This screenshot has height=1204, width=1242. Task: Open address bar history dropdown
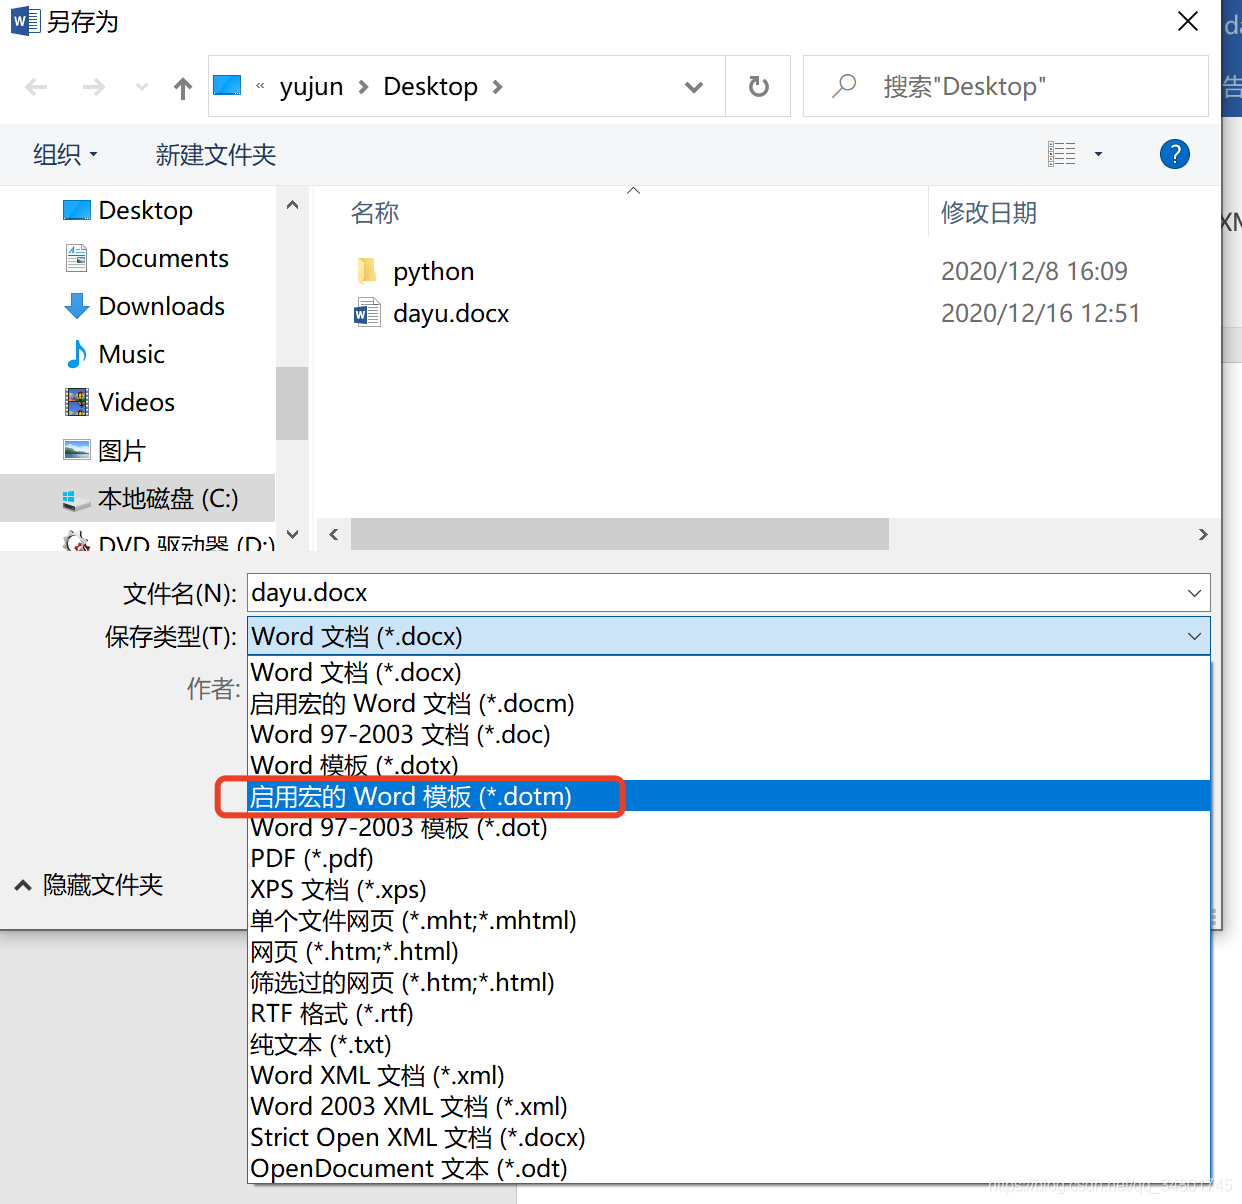693,87
